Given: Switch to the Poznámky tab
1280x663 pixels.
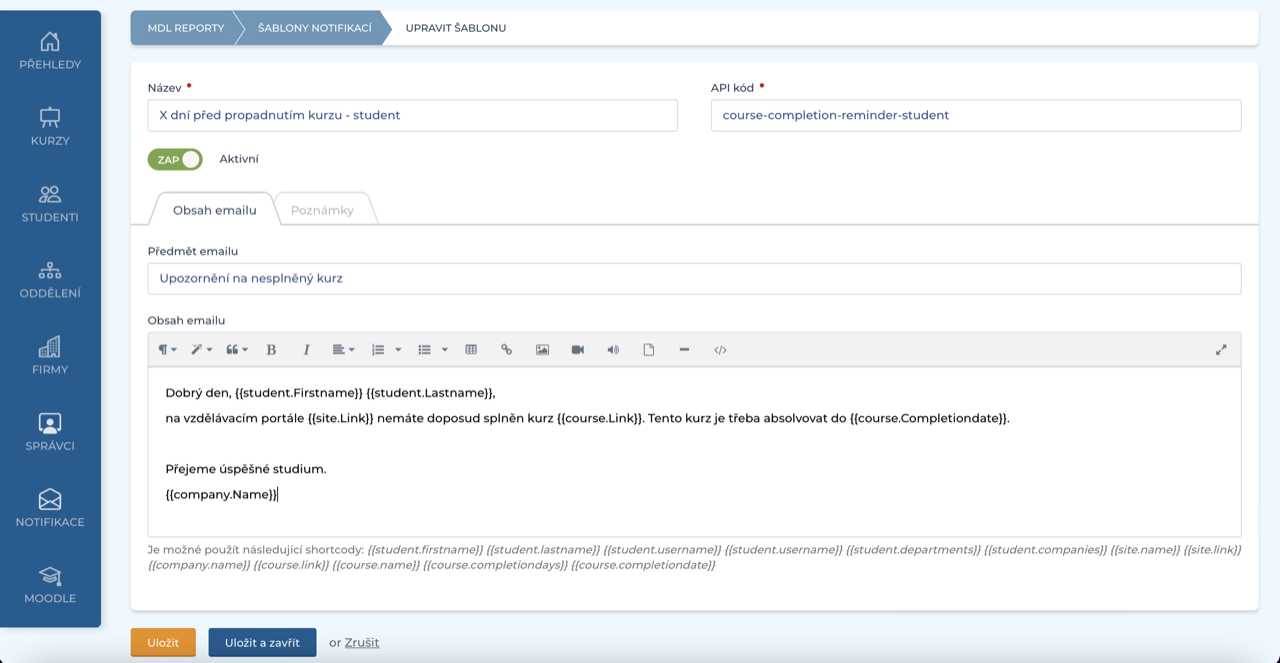Looking at the screenshot, I should pos(322,210).
